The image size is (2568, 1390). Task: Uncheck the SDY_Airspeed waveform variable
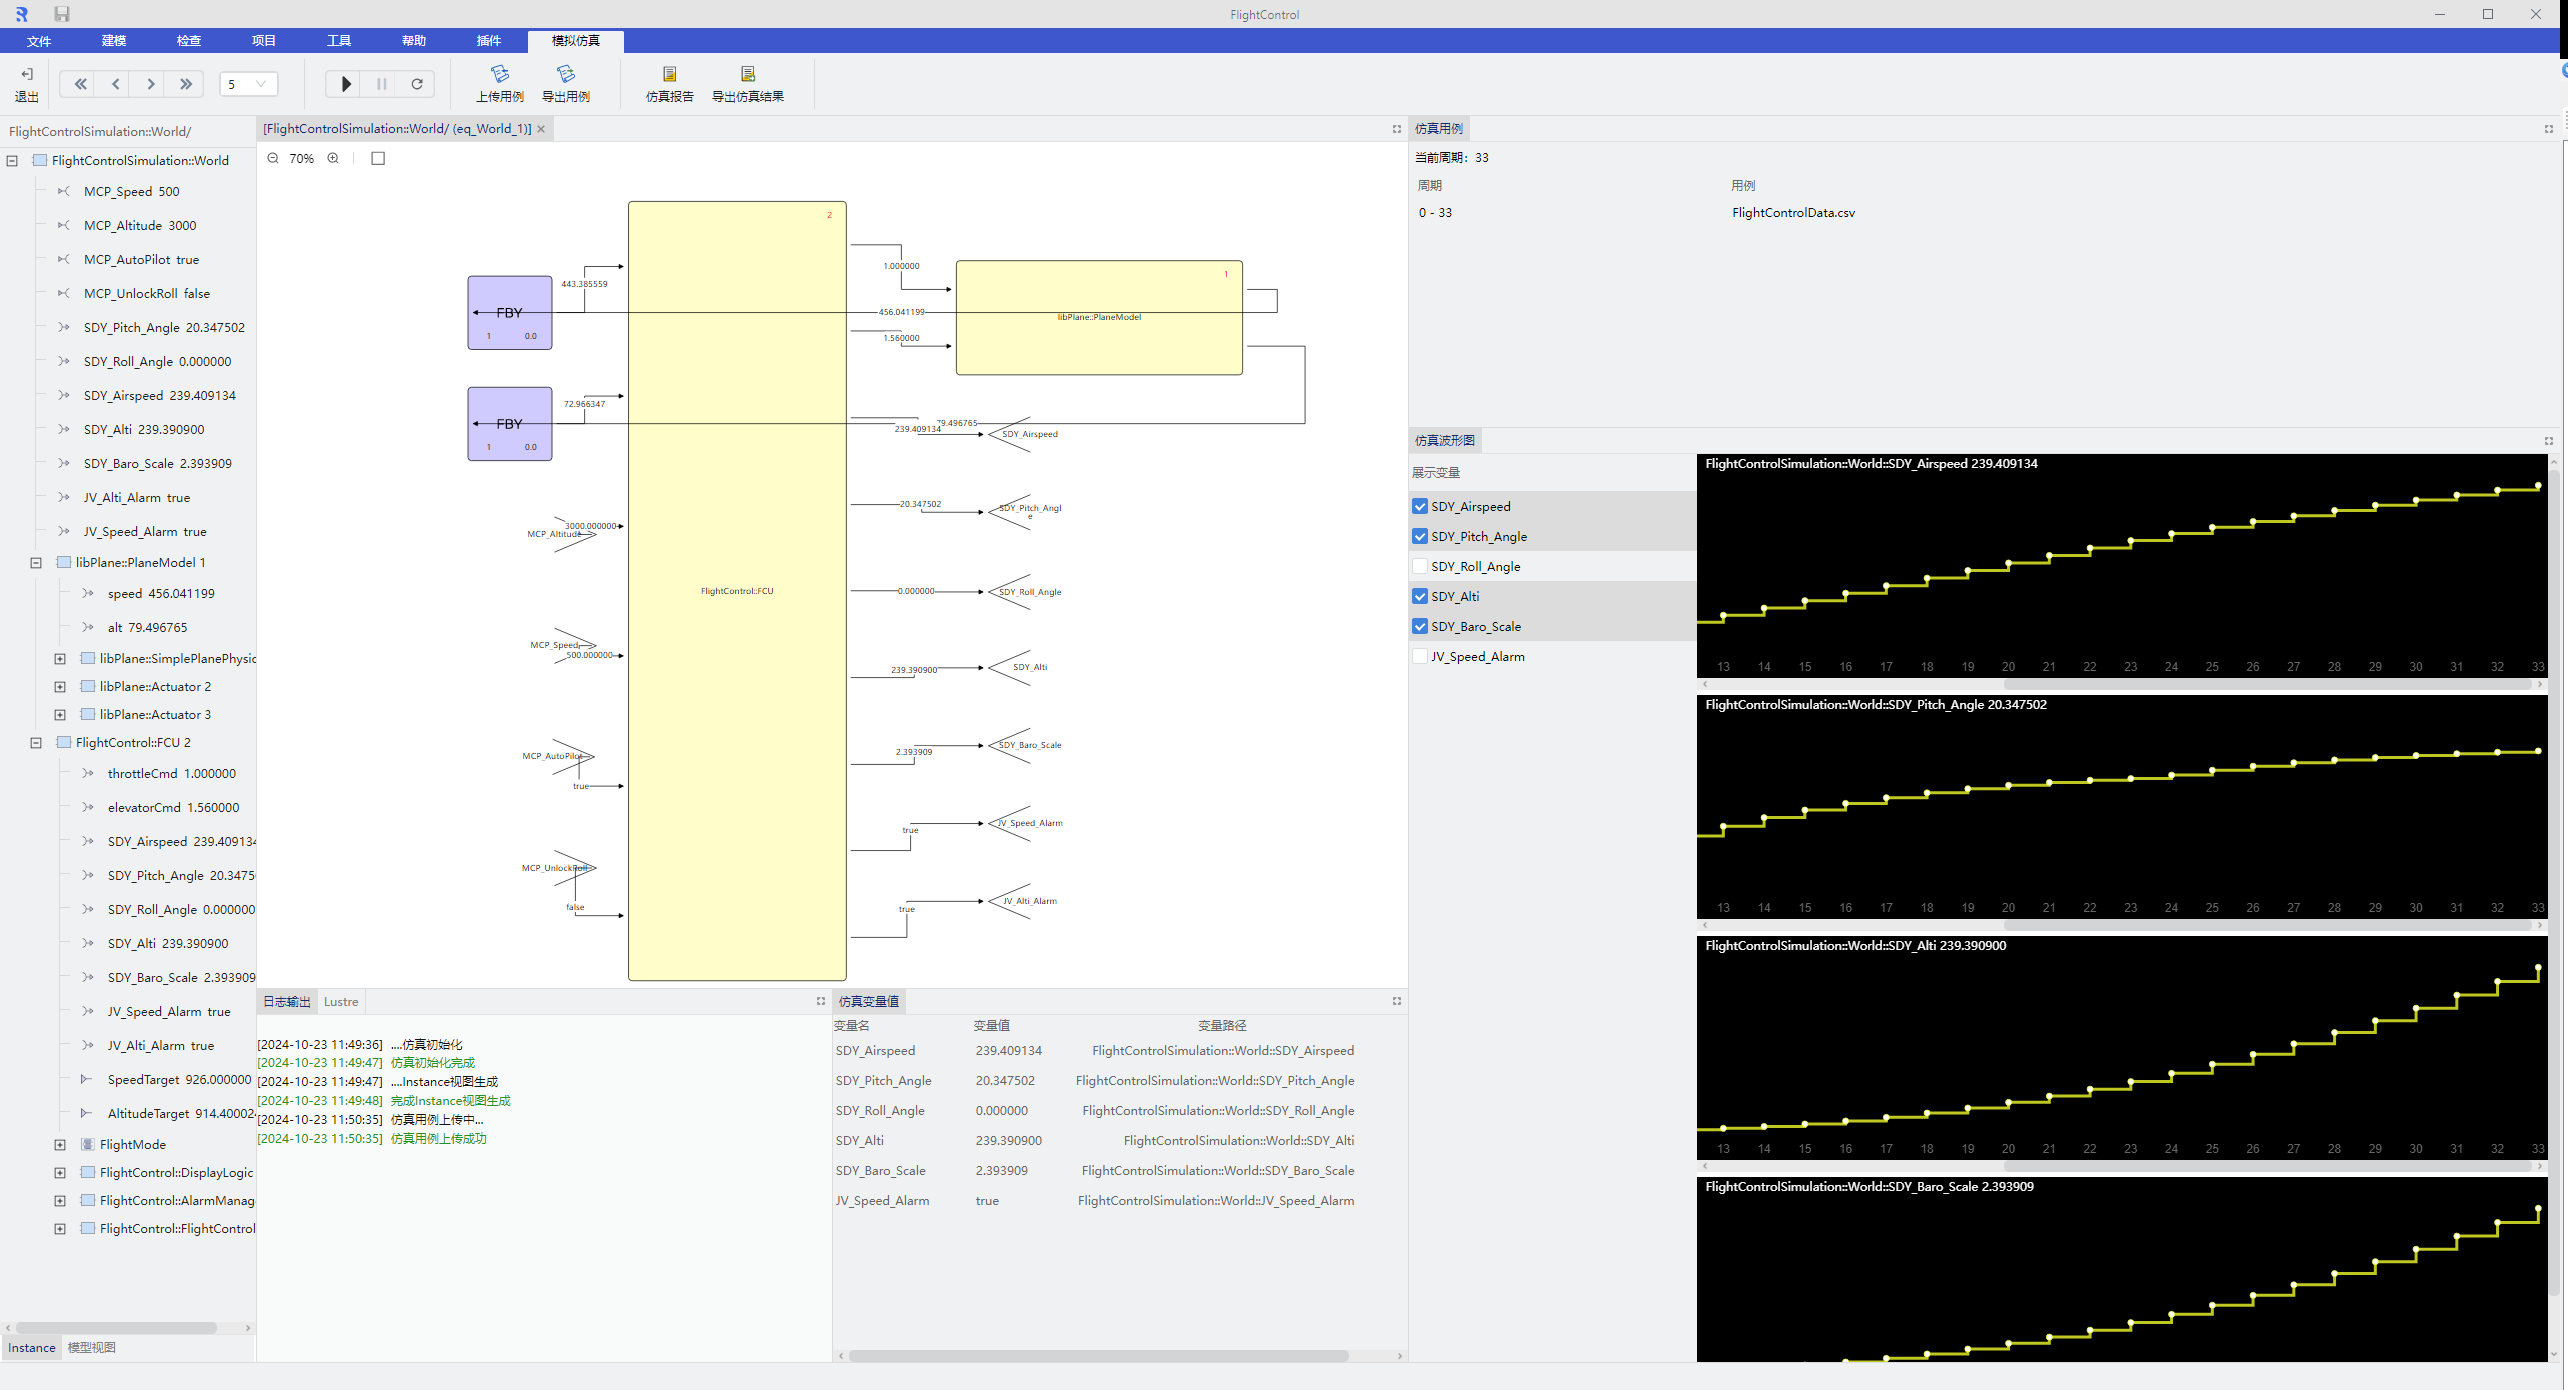point(1420,506)
